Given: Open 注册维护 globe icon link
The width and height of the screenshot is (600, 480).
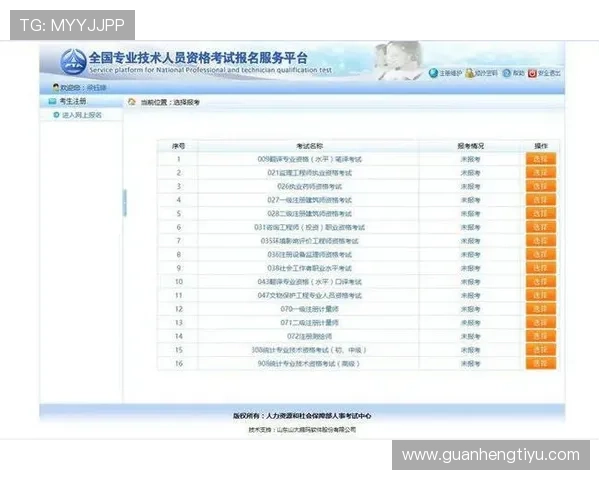Looking at the screenshot, I should click(x=433, y=73).
